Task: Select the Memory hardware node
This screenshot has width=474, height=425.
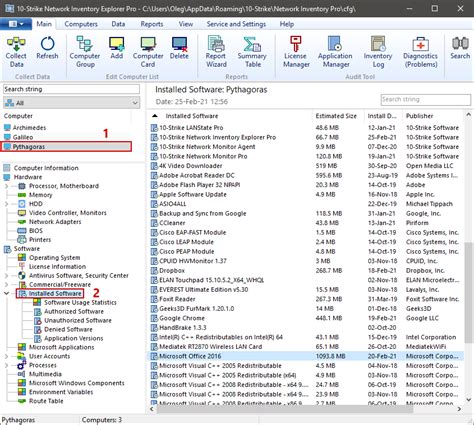Action: click(x=40, y=195)
